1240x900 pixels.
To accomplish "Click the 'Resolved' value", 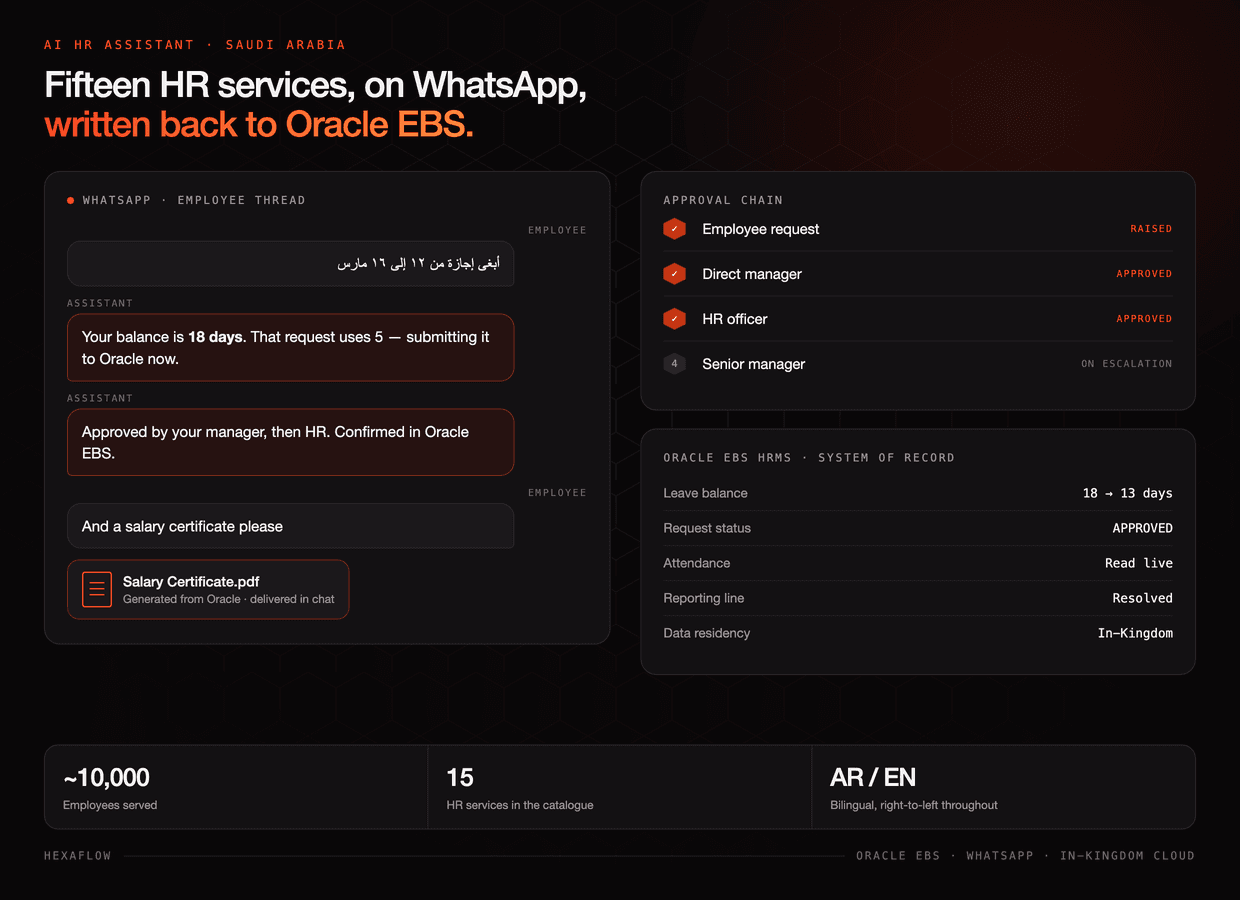I will tap(1143, 598).
